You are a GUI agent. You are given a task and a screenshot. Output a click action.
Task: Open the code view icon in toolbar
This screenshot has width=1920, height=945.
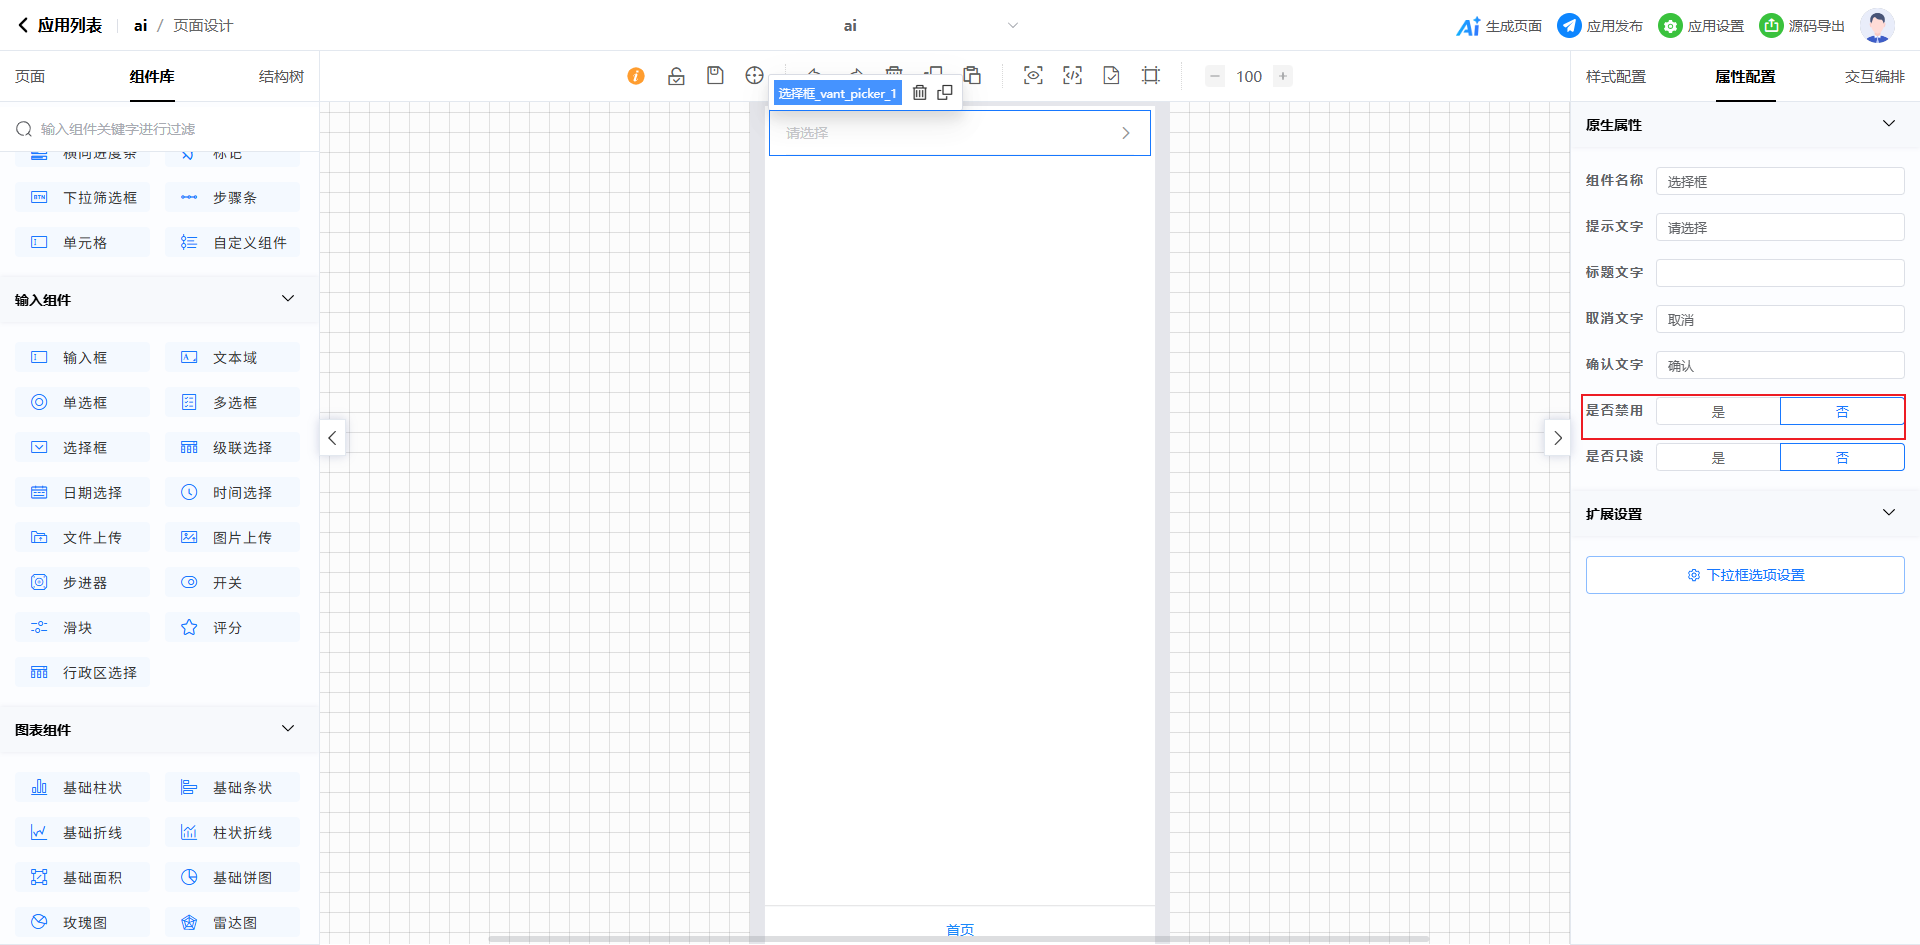pyautogui.click(x=1072, y=76)
